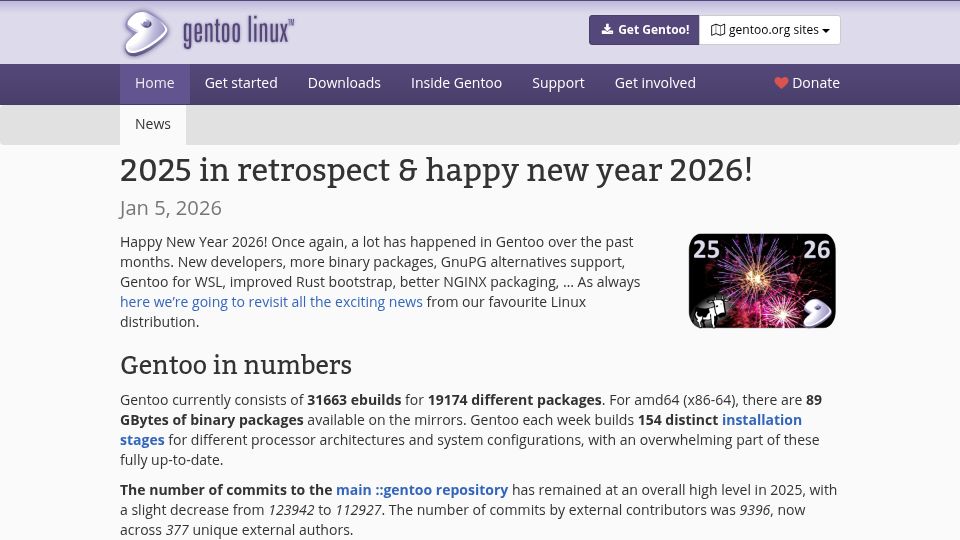
Task: Open the Home menu item
Action: click(x=155, y=83)
